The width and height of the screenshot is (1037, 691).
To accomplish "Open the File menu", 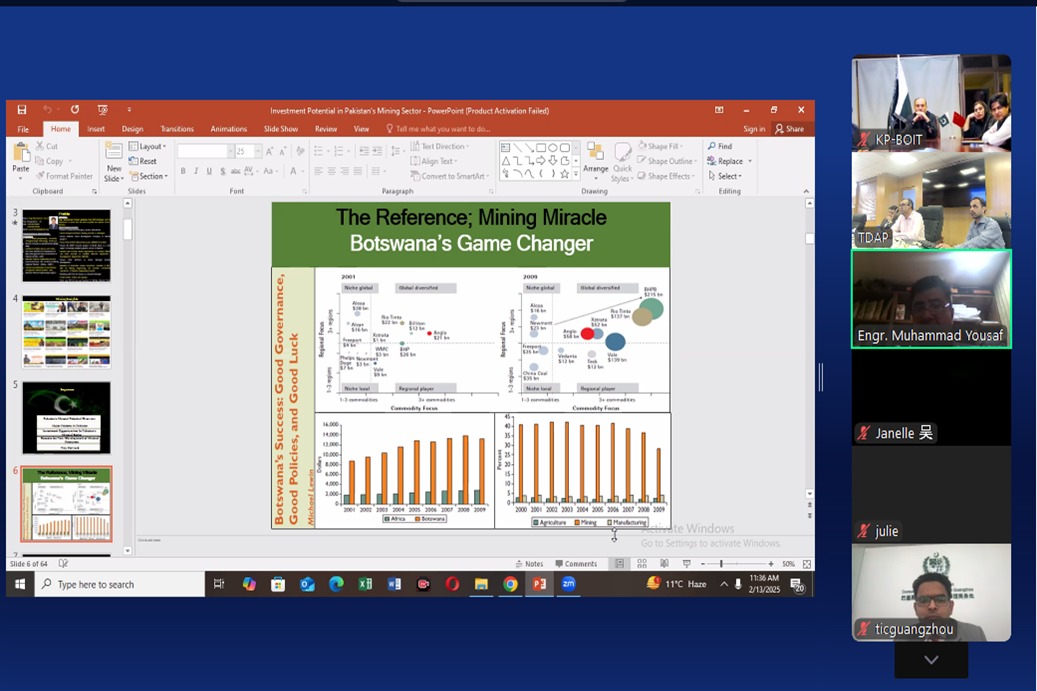I will (23, 129).
